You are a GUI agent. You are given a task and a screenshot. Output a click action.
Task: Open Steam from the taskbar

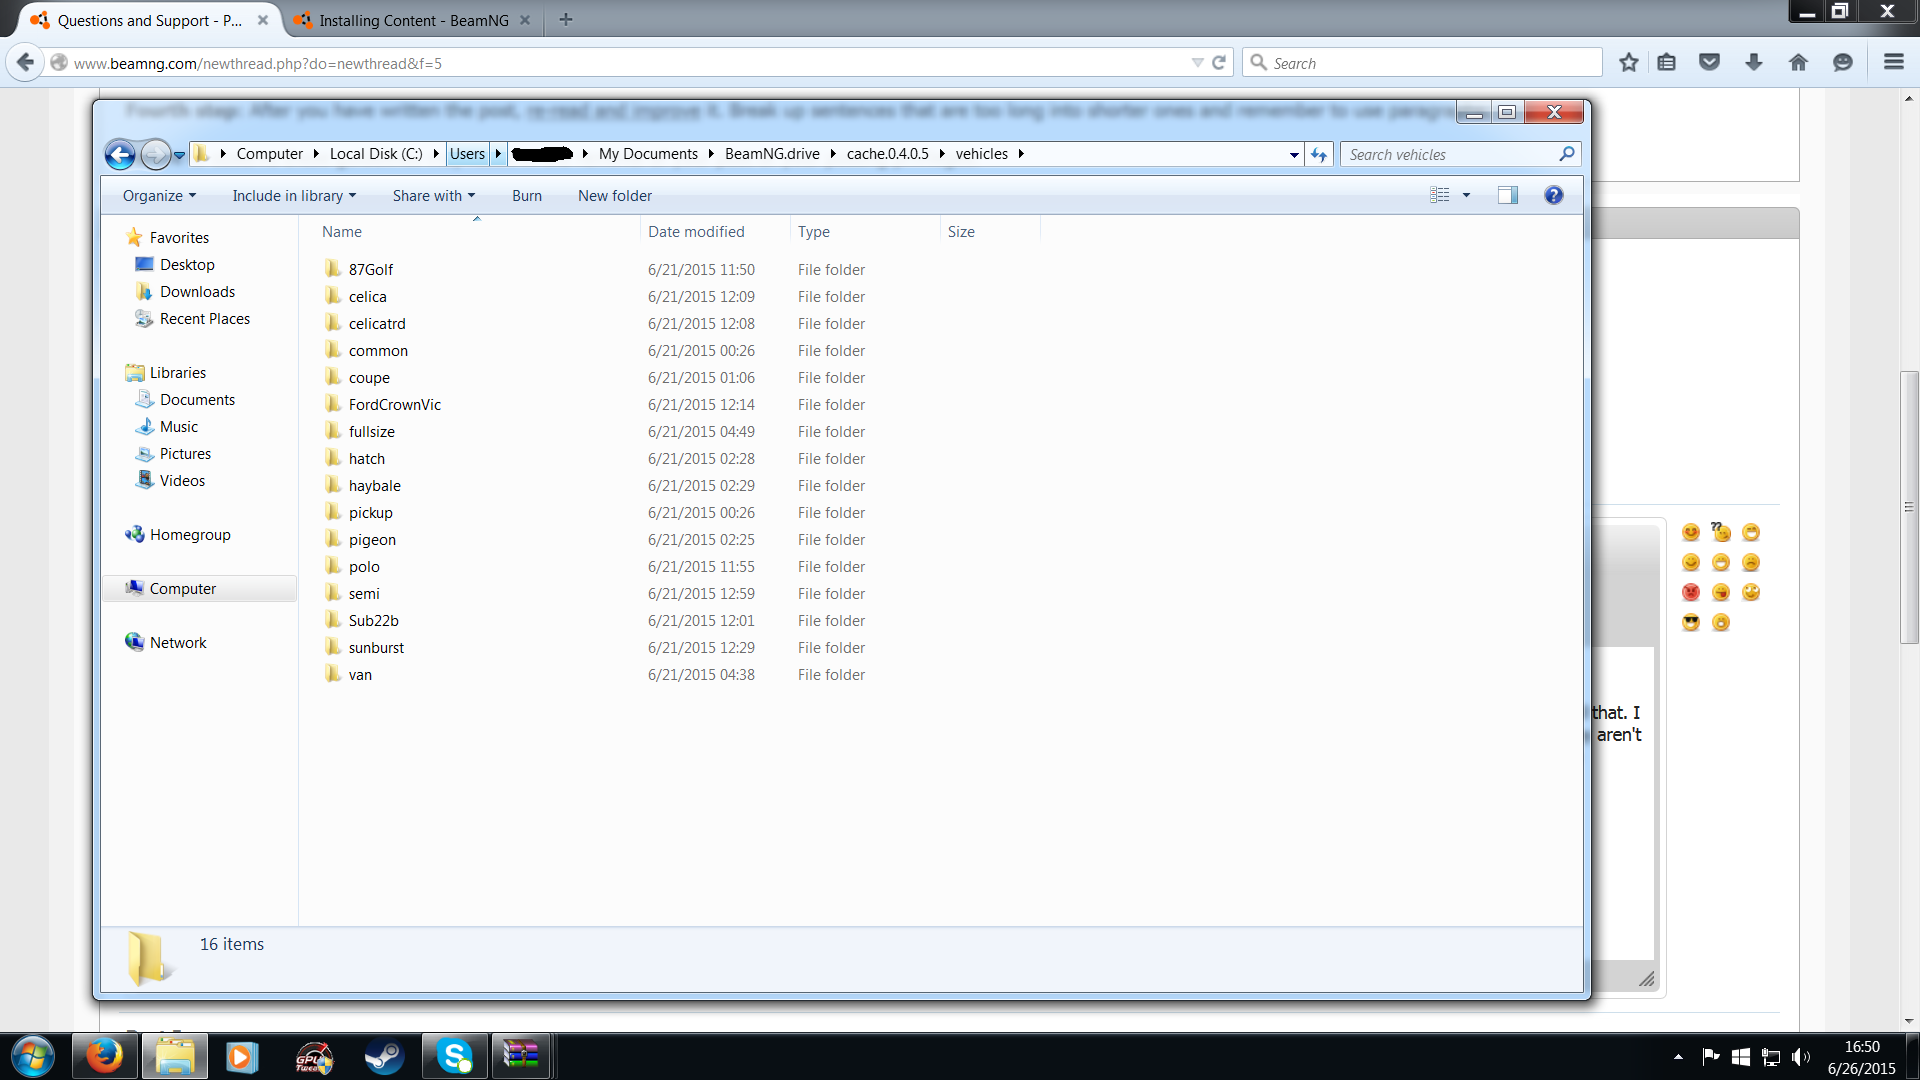383,1056
